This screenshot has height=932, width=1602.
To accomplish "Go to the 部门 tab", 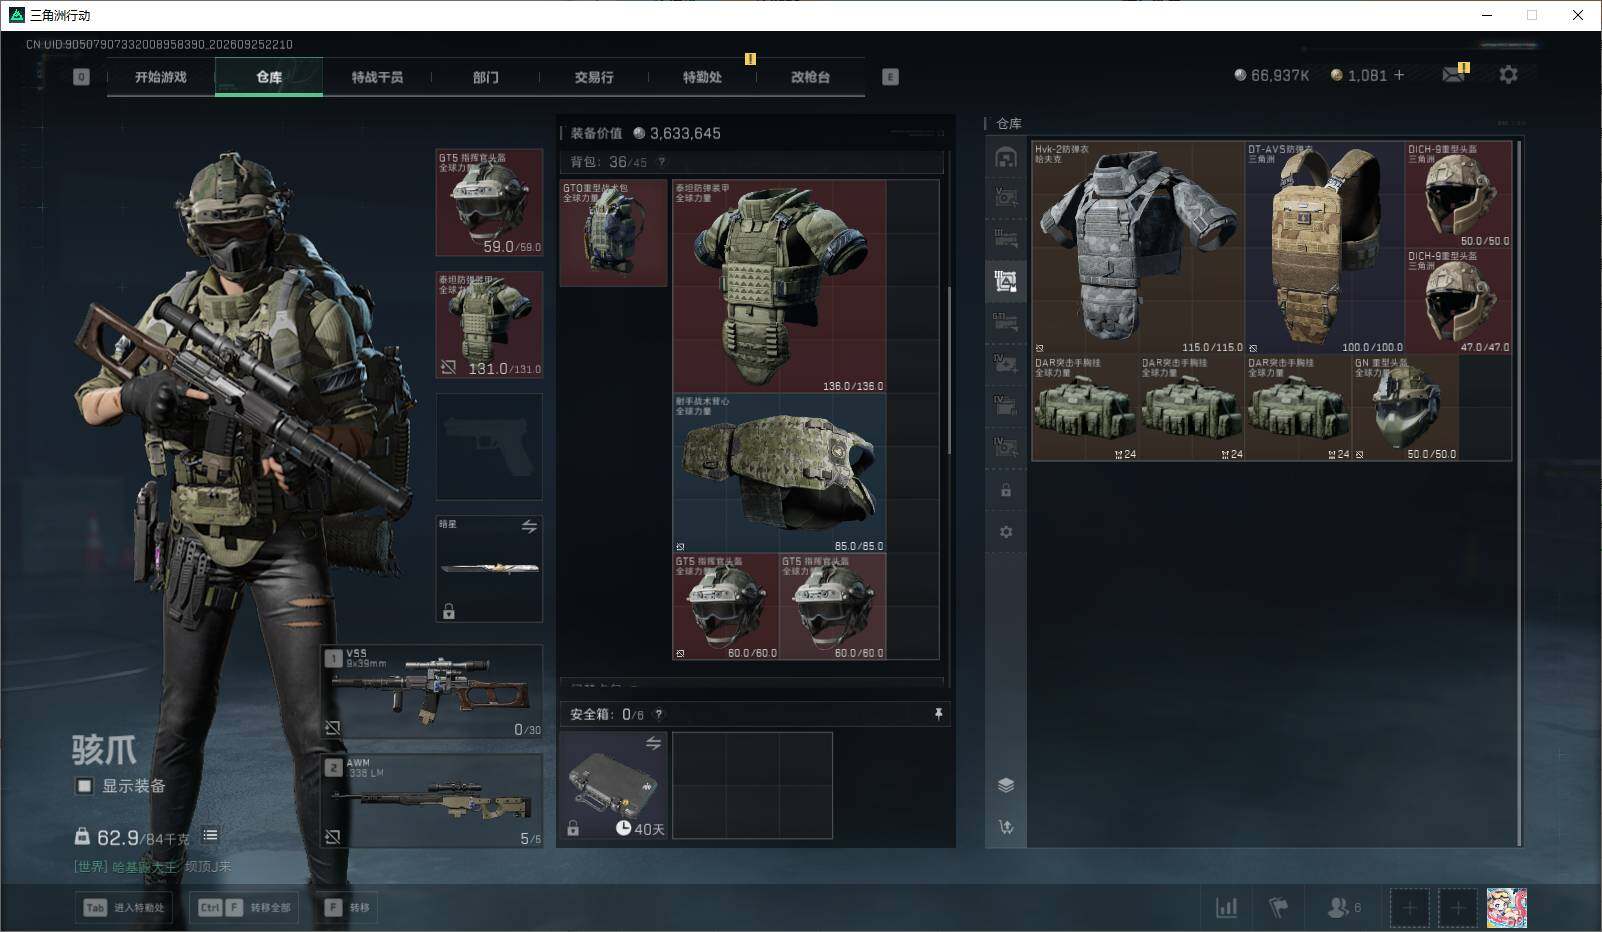I will [x=486, y=77].
